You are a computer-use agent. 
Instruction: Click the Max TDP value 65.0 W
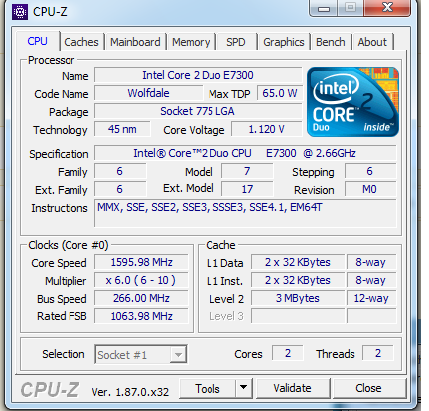[x=279, y=93]
